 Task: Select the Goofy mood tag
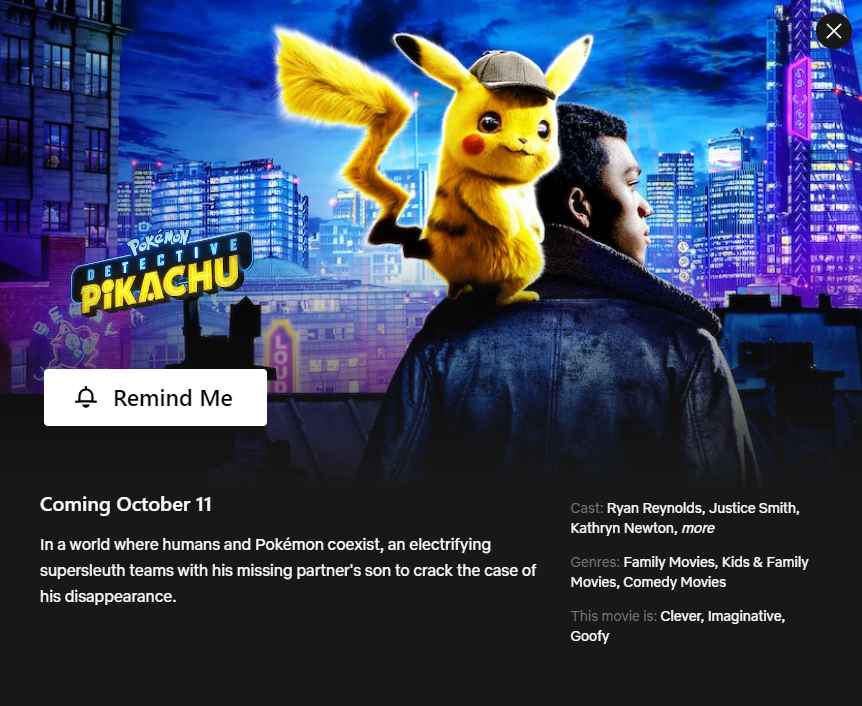click(589, 636)
